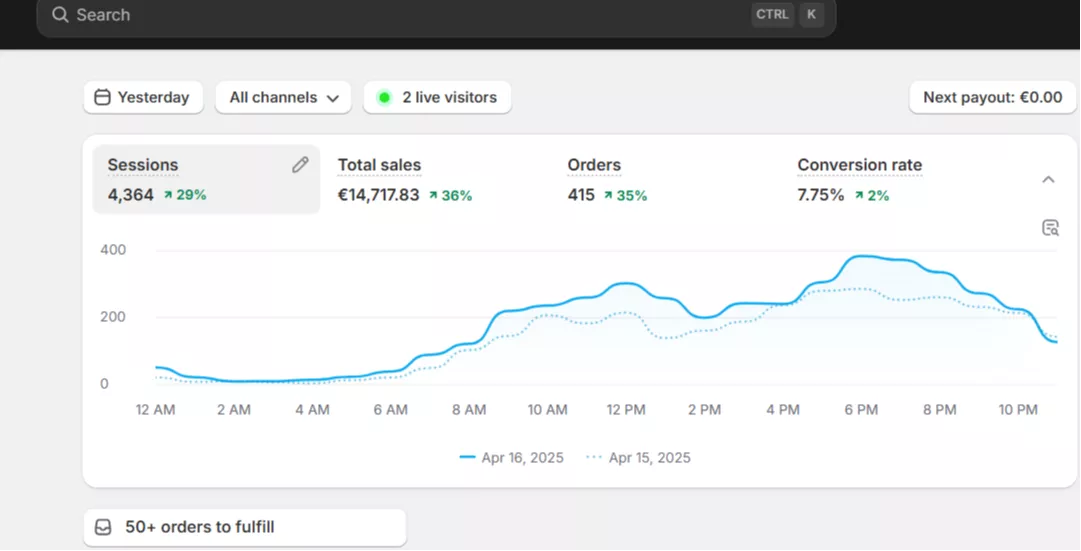
Task: Collapse the metrics chart with chevron
Action: click(1048, 180)
